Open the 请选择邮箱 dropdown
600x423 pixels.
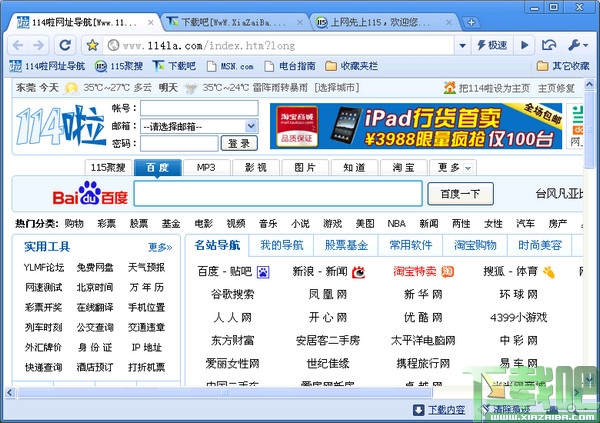pyautogui.click(x=199, y=126)
